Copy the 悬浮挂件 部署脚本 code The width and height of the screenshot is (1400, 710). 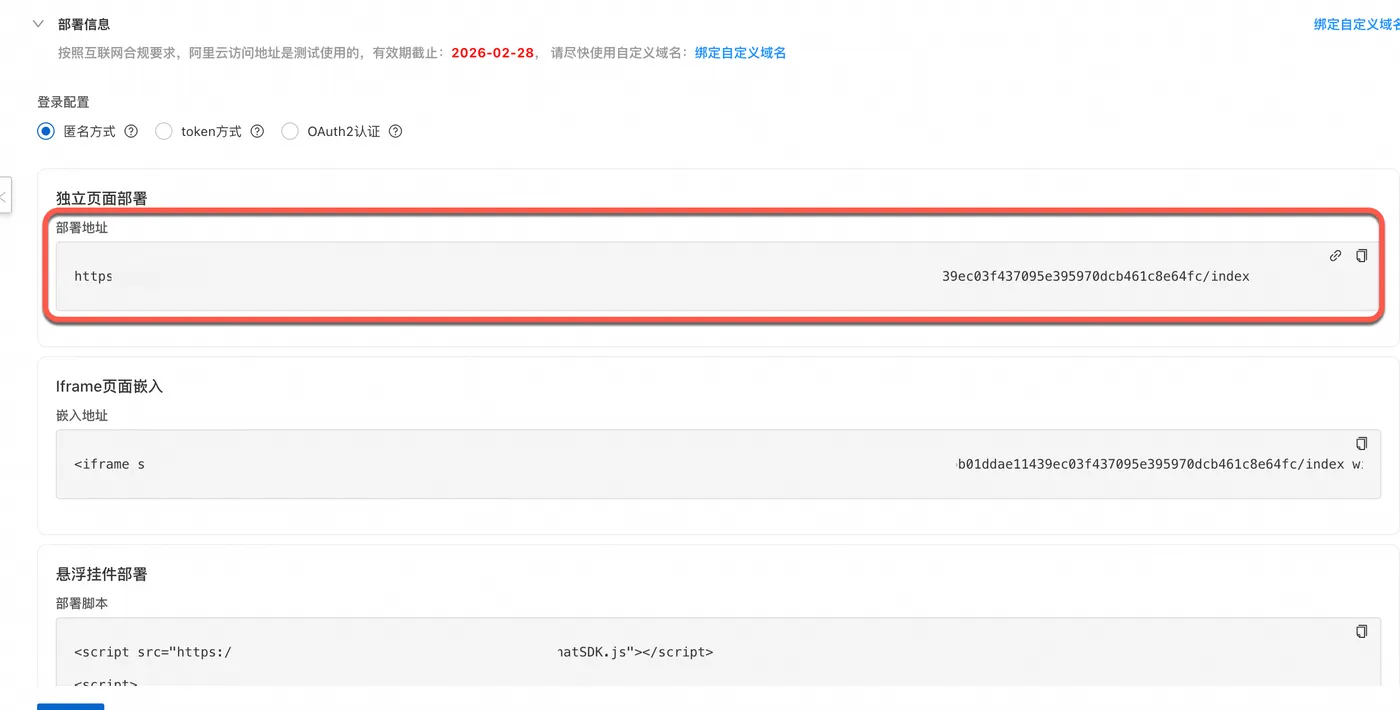click(x=1361, y=631)
